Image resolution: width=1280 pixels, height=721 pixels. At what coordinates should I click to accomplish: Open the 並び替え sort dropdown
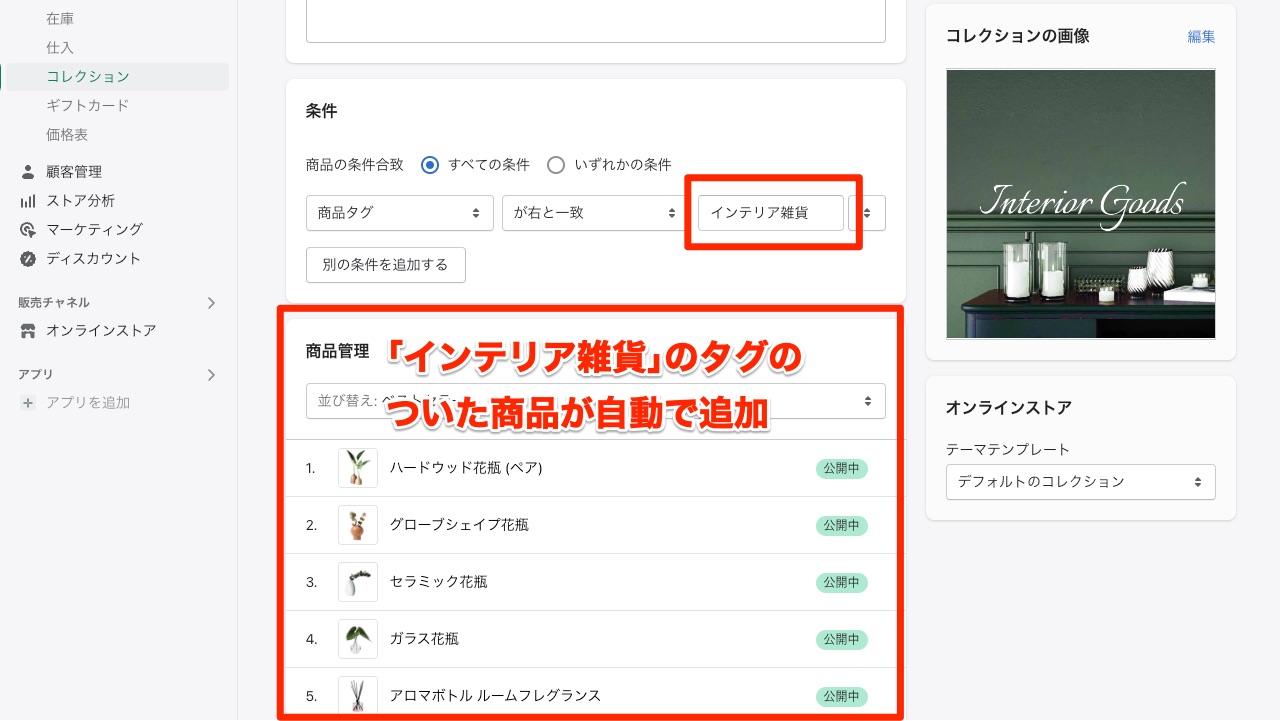click(x=596, y=401)
